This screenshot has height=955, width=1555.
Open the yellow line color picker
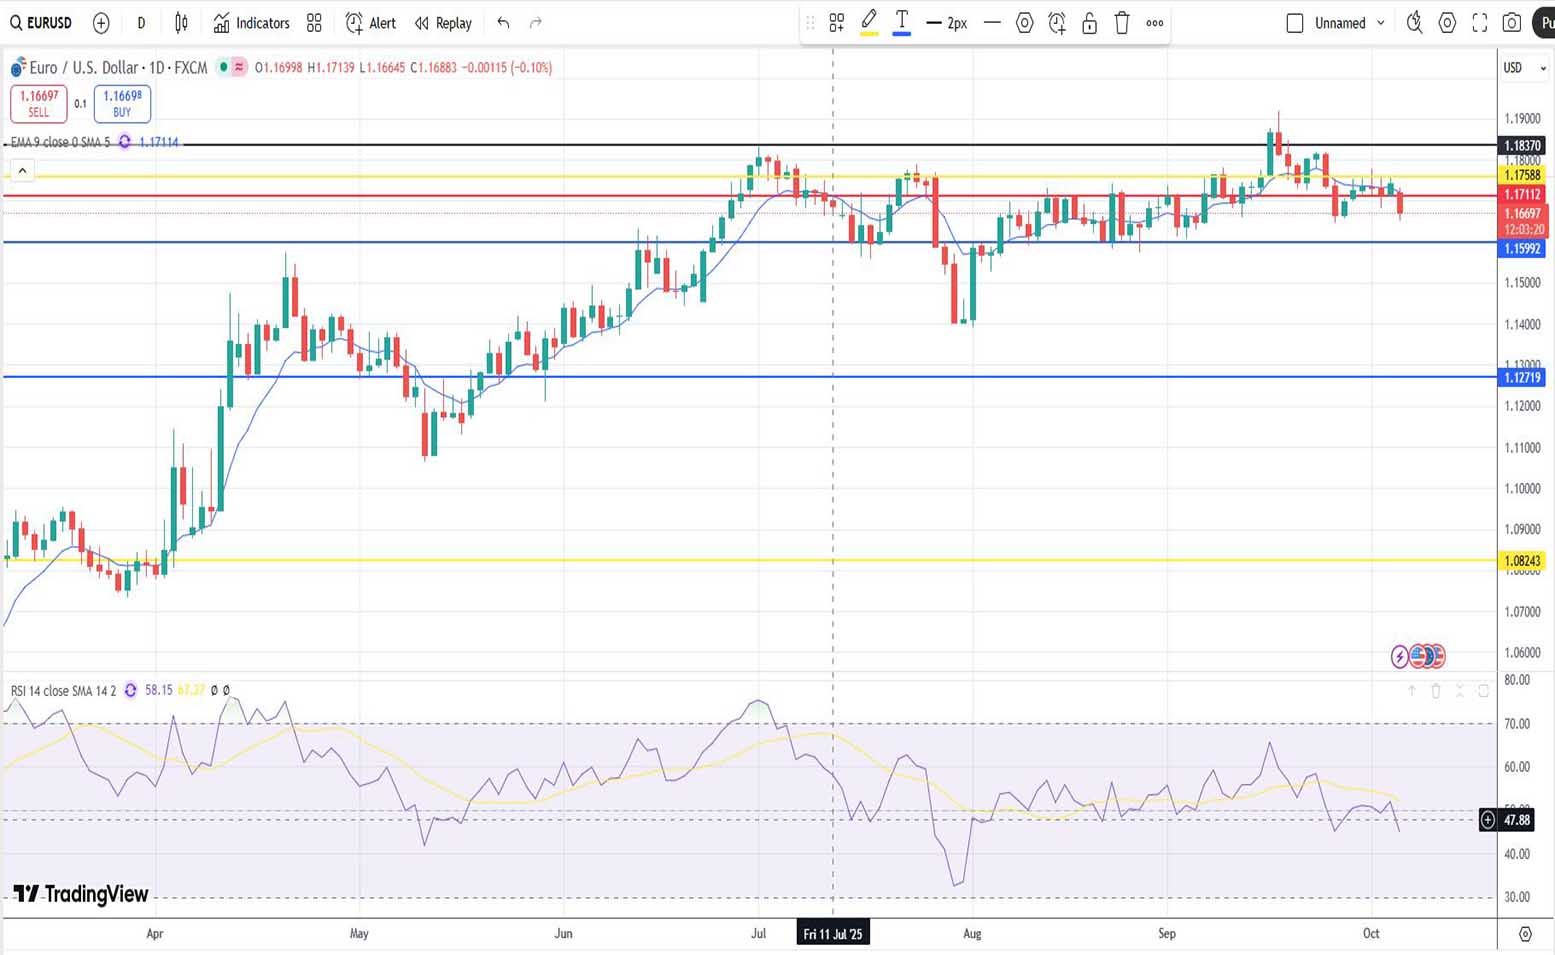[869, 23]
